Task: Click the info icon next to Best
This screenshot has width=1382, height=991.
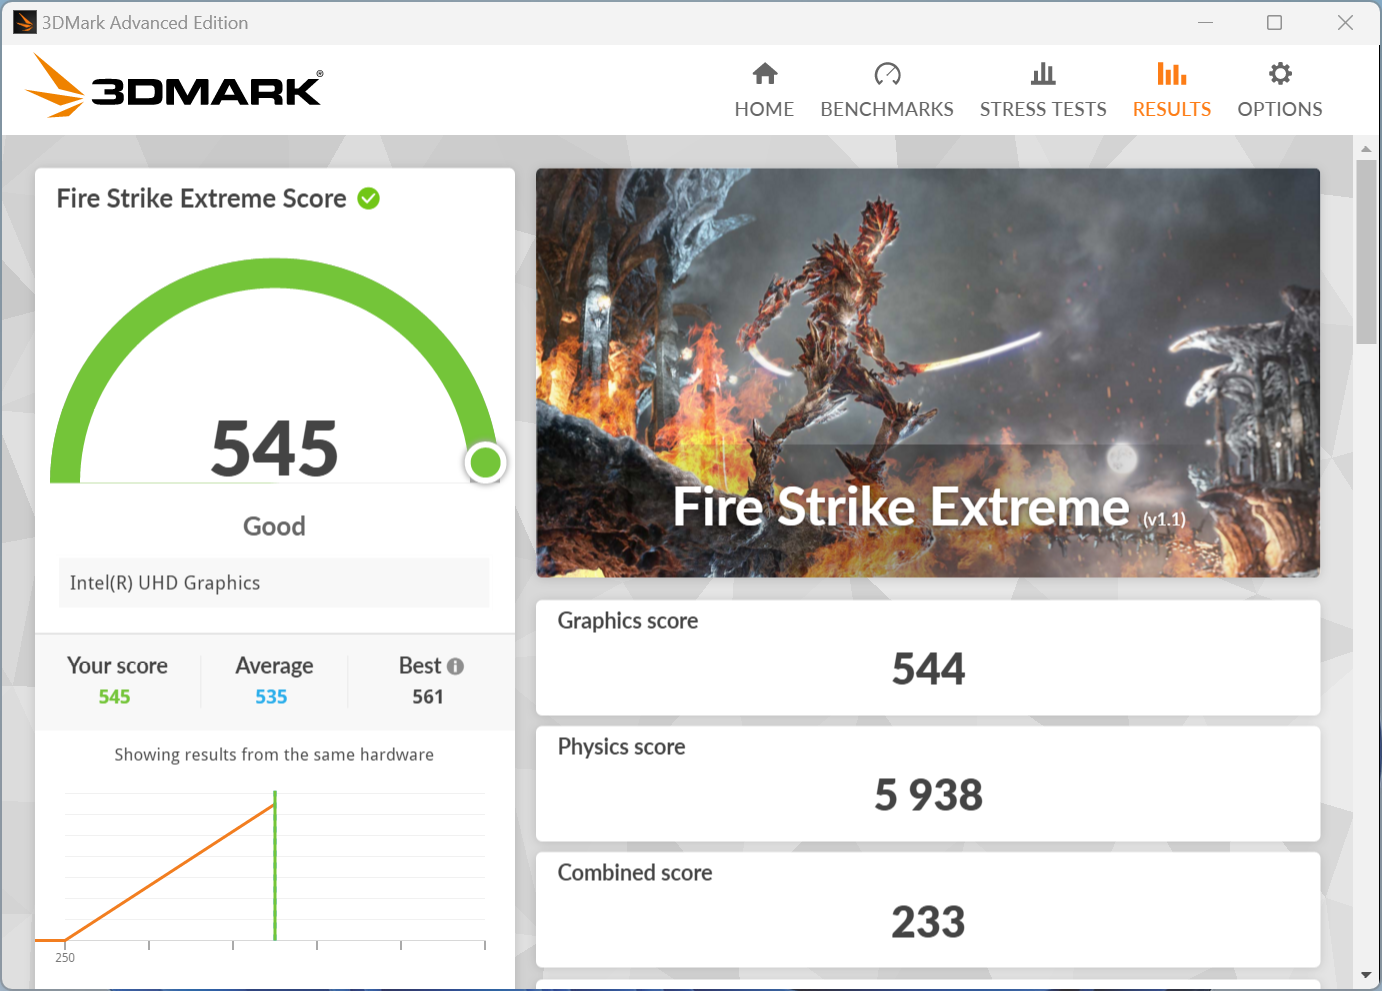Action: (x=455, y=666)
